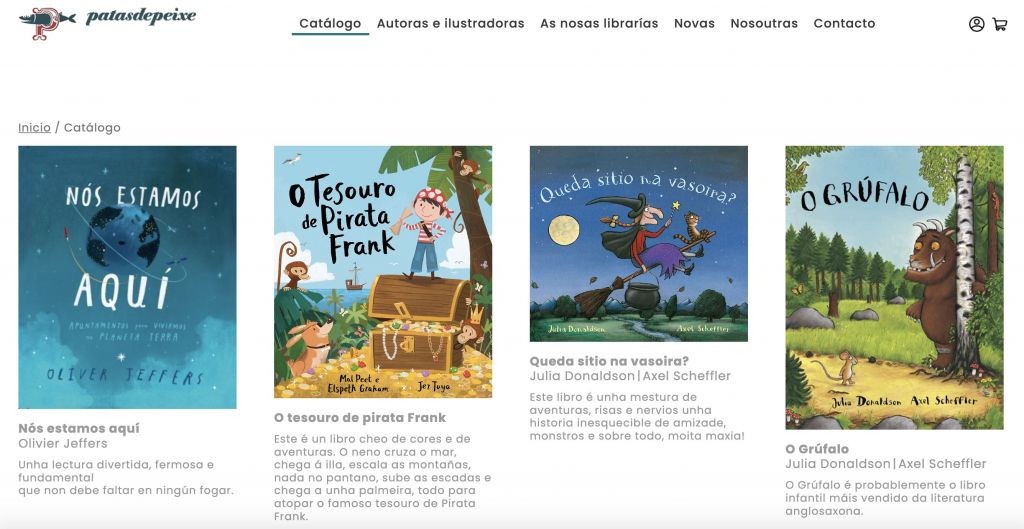Open O Grúfalo book cover
This screenshot has height=529, width=1024.
click(894, 287)
